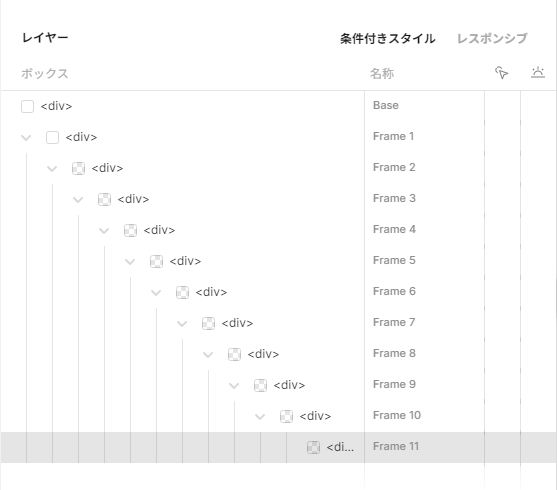Click checkered box icon for Frame 6
Viewport: 557px width, 490px height.
pos(183,292)
